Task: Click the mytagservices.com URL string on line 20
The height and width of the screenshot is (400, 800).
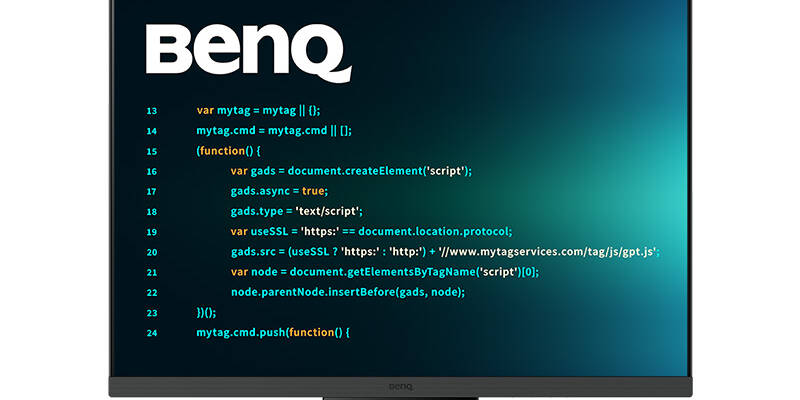Action: tap(549, 252)
